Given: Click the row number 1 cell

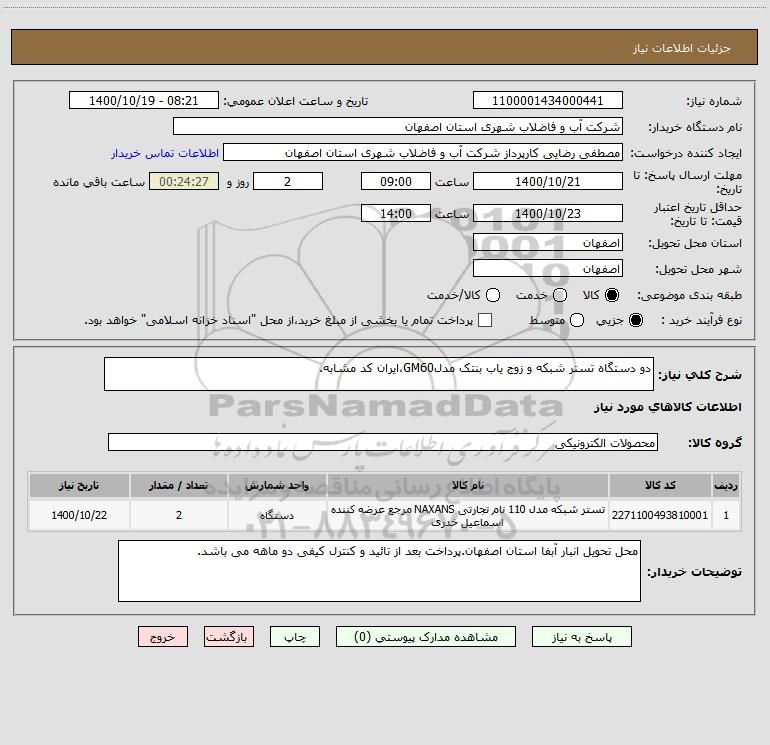Looking at the screenshot, I should [x=726, y=515].
